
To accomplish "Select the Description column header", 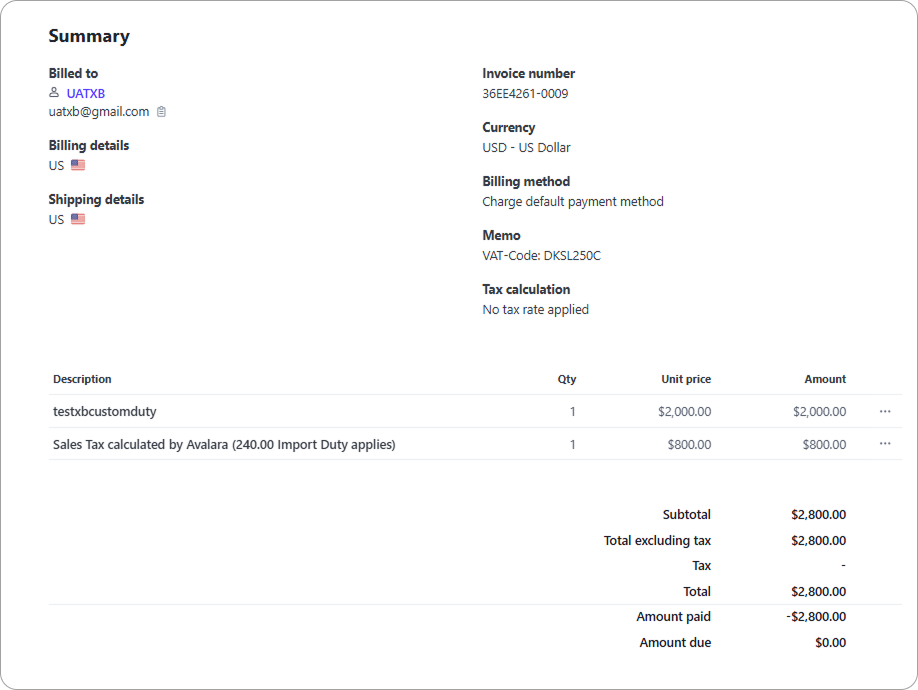I will click(82, 379).
